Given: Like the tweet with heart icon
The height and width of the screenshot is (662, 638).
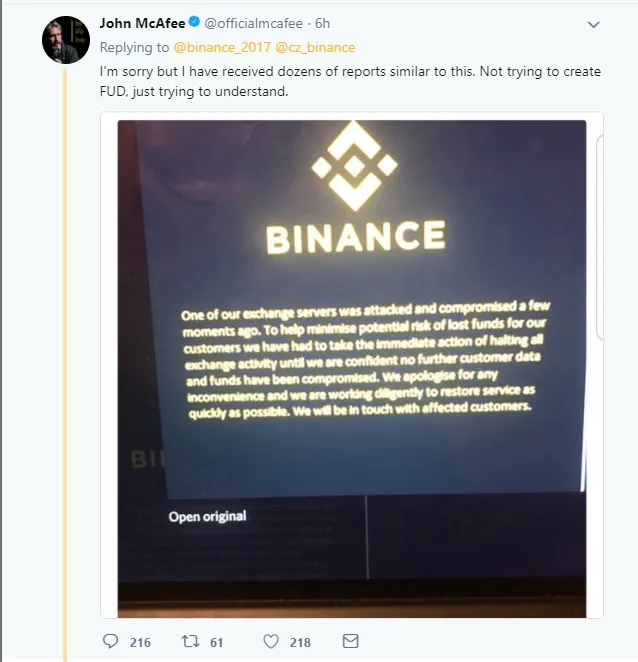Looking at the screenshot, I should tap(271, 641).
